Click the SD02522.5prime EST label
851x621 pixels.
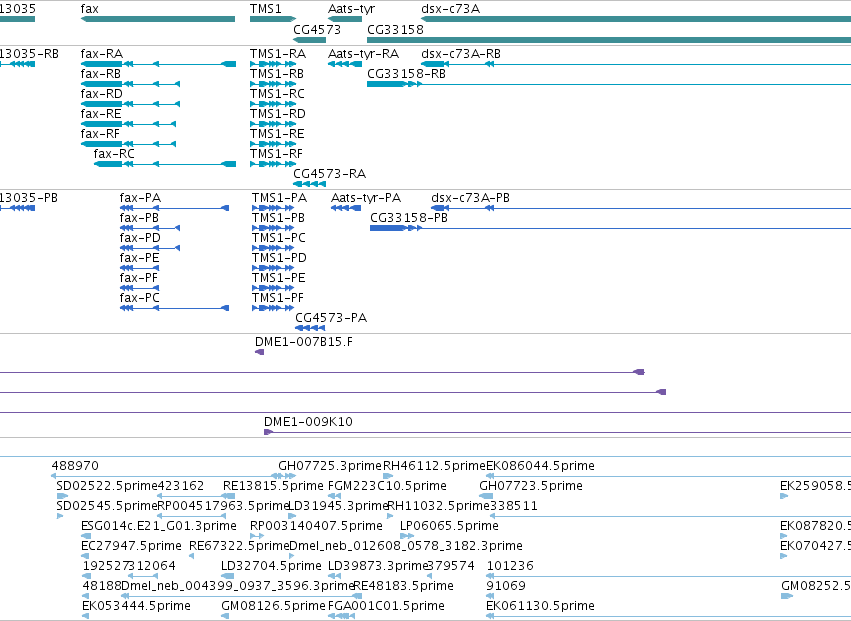point(107,486)
